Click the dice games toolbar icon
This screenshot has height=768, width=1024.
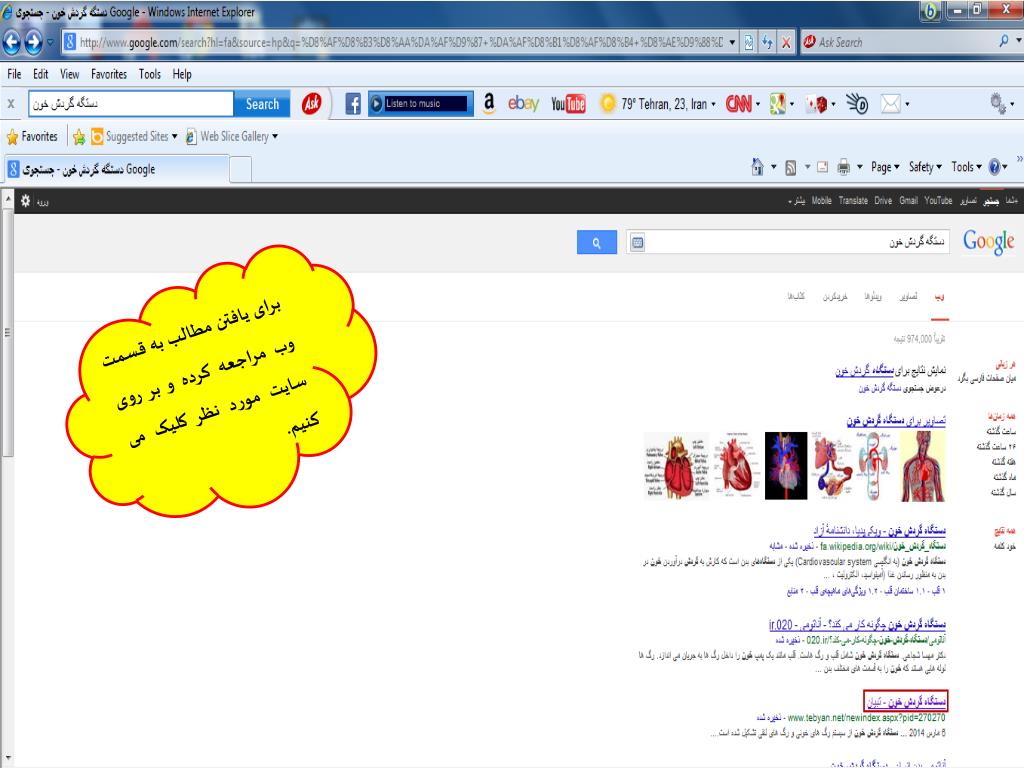click(816, 104)
